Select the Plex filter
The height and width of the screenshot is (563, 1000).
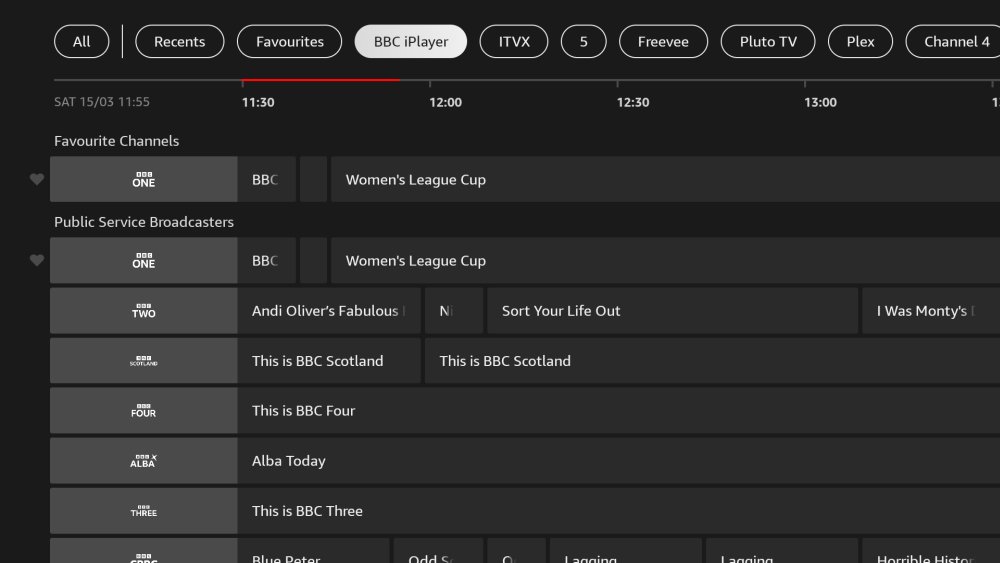click(860, 41)
